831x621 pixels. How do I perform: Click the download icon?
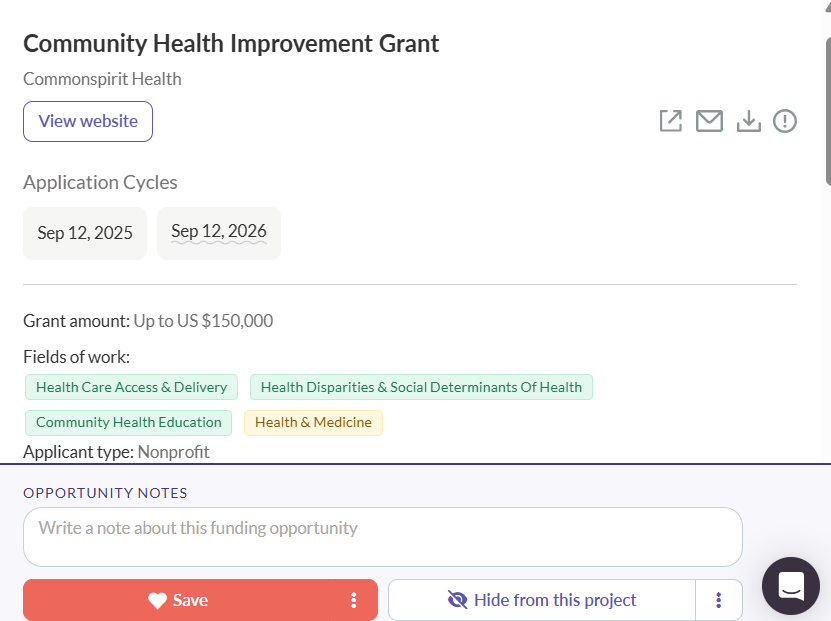pyautogui.click(x=748, y=121)
